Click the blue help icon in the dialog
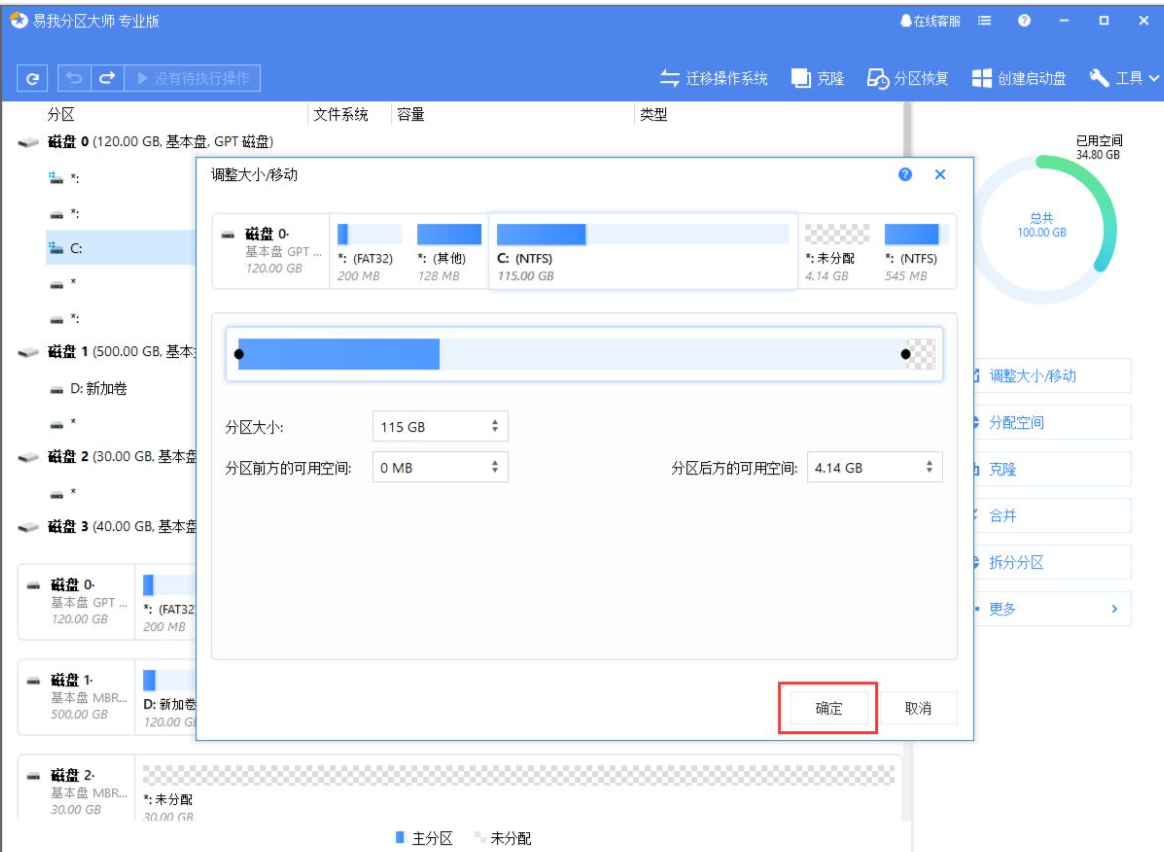The width and height of the screenshot is (1164, 852). pyautogui.click(x=906, y=174)
